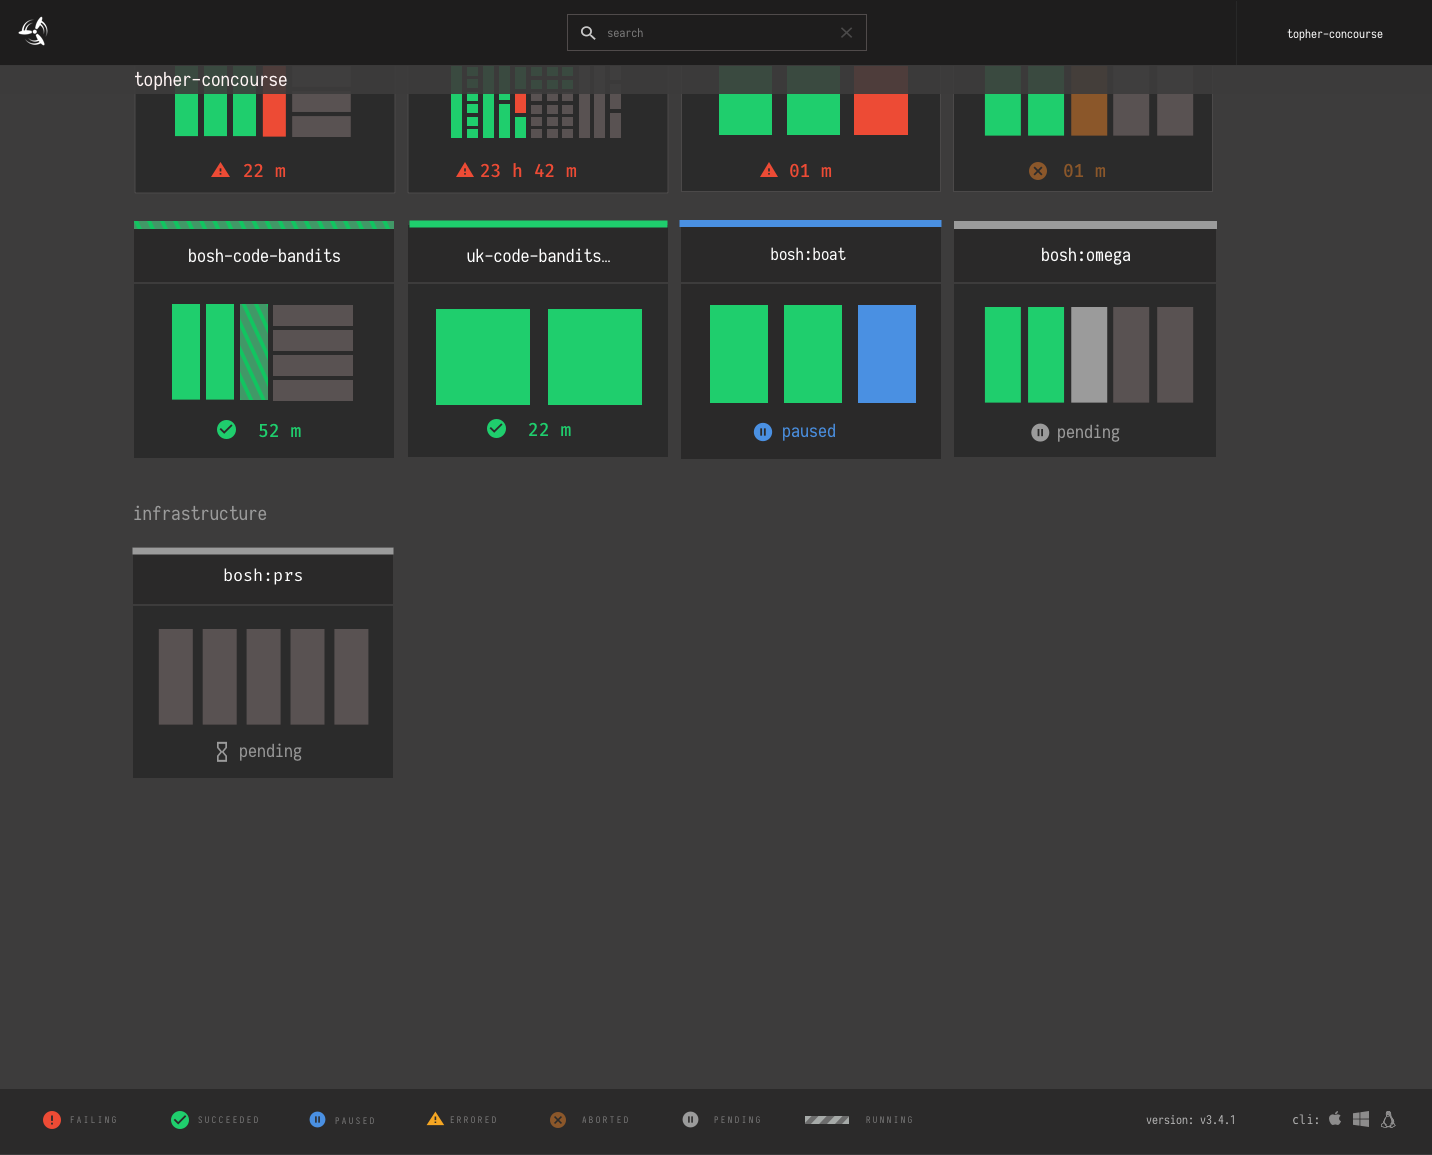The height and width of the screenshot is (1155, 1432).
Task: Click the pending status icon in footer
Action: tap(690, 1120)
